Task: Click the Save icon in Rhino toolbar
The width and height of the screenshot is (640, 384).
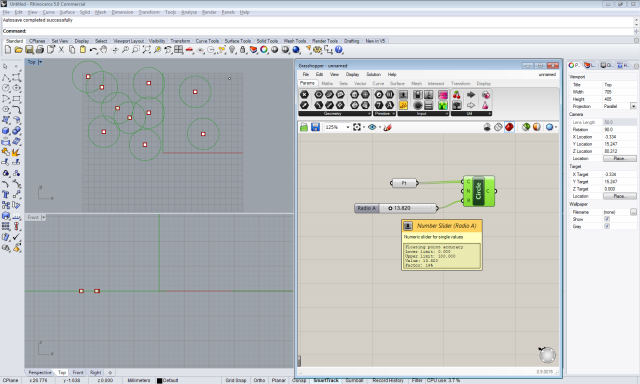Action: (x=29, y=50)
